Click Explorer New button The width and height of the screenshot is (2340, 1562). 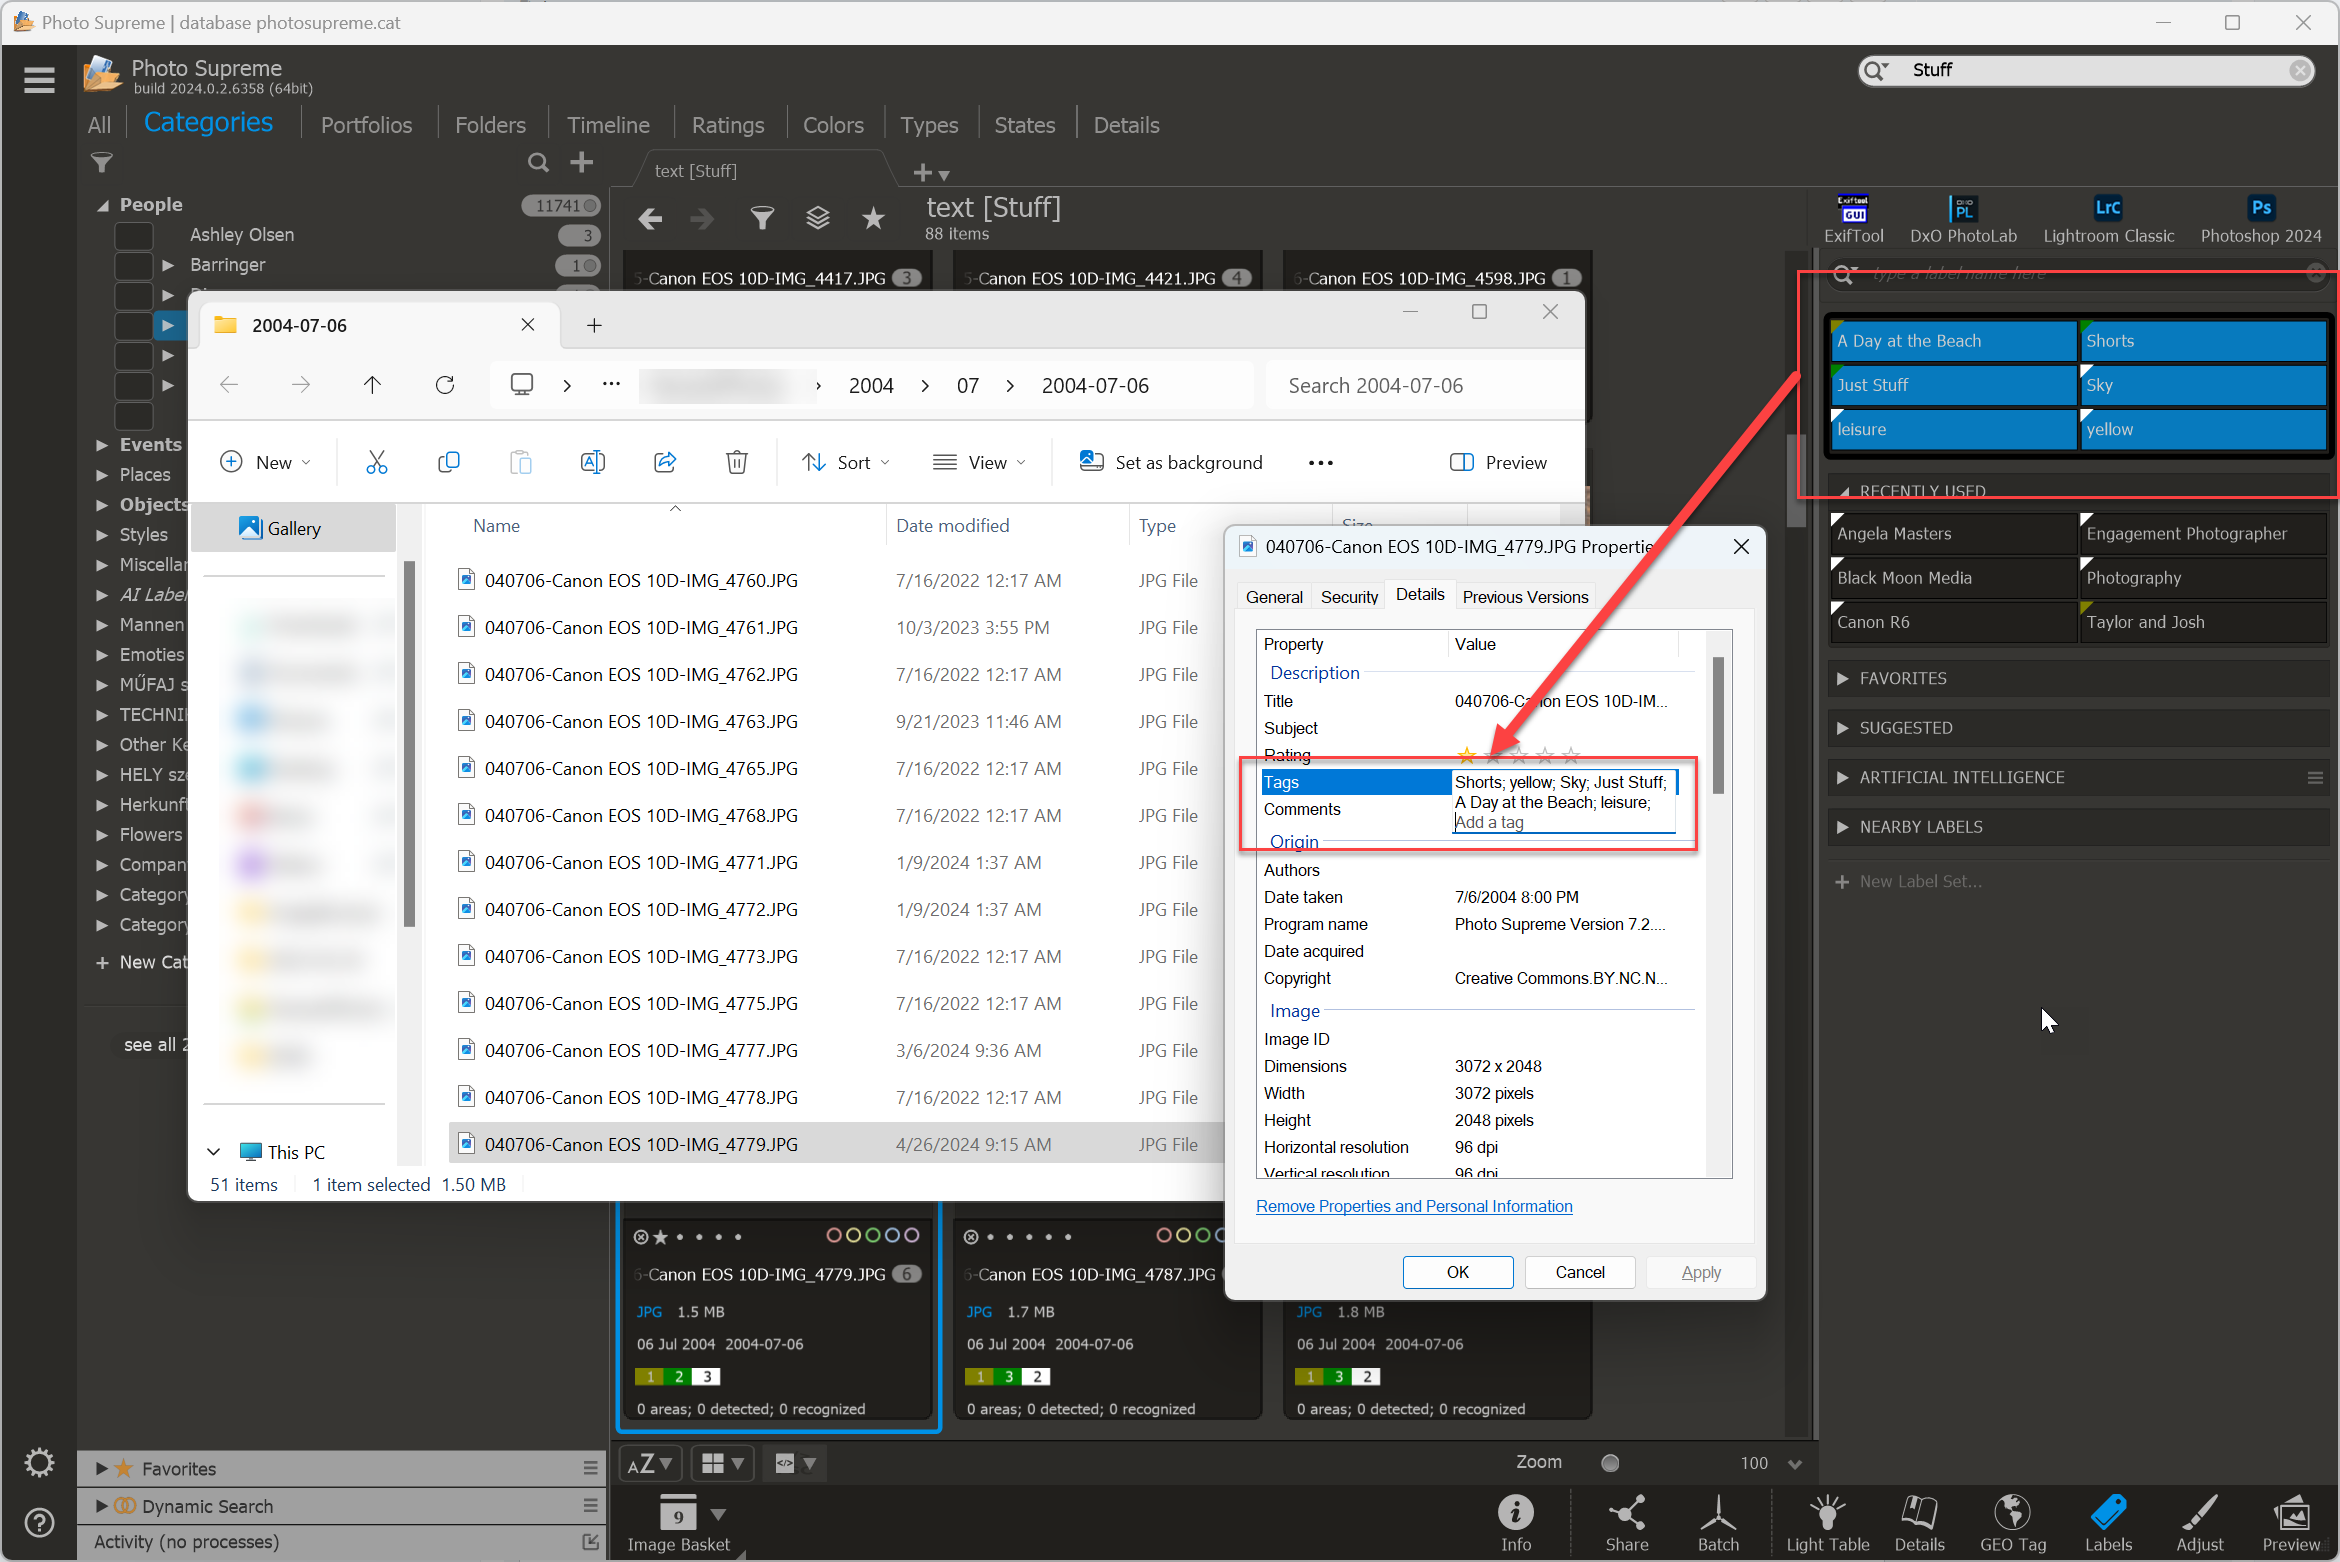click(265, 462)
